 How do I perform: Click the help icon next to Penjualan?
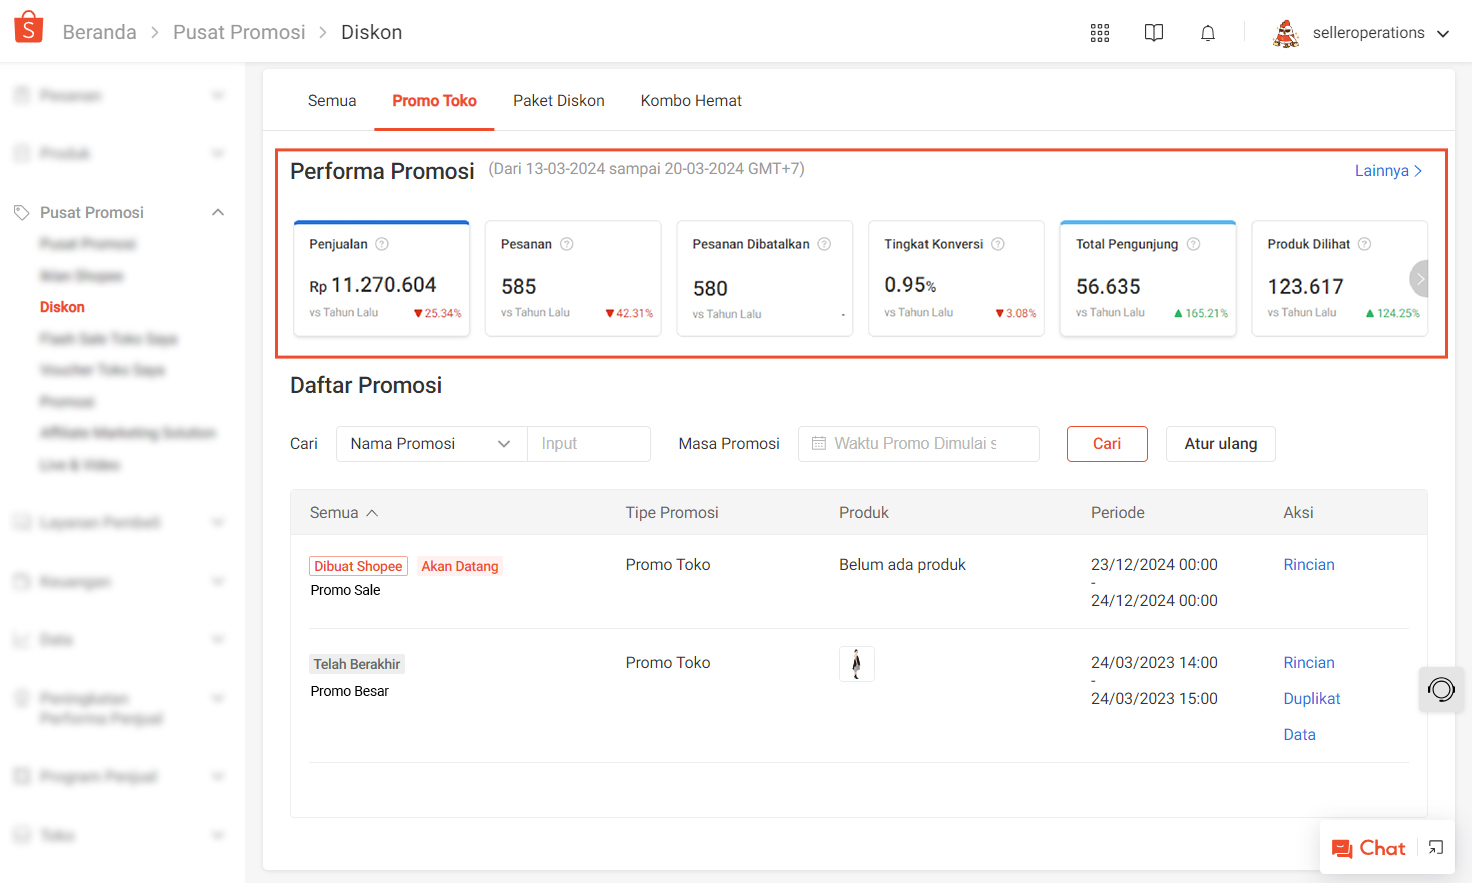tap(382, 244)
